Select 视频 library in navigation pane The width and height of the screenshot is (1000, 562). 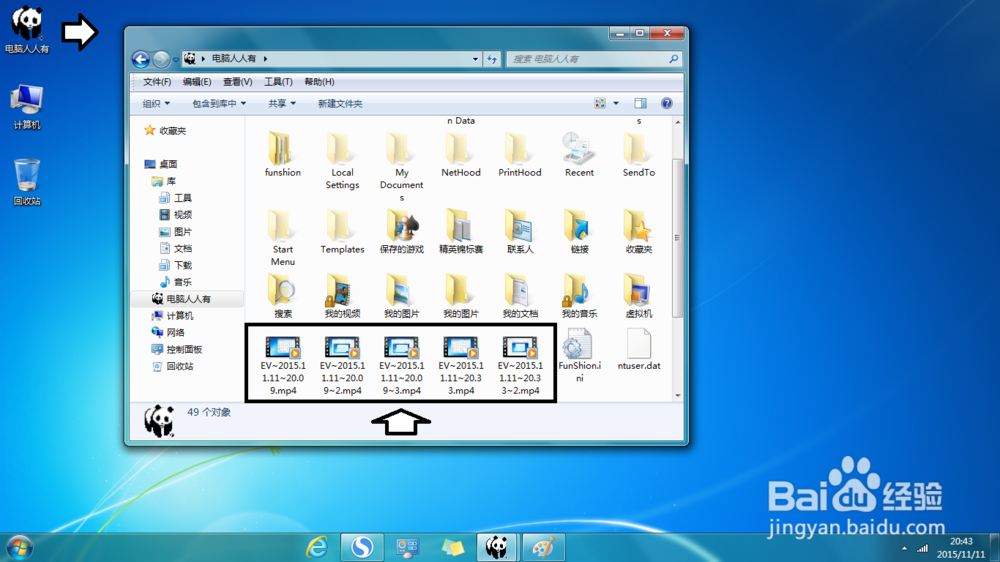coord(175,214)
